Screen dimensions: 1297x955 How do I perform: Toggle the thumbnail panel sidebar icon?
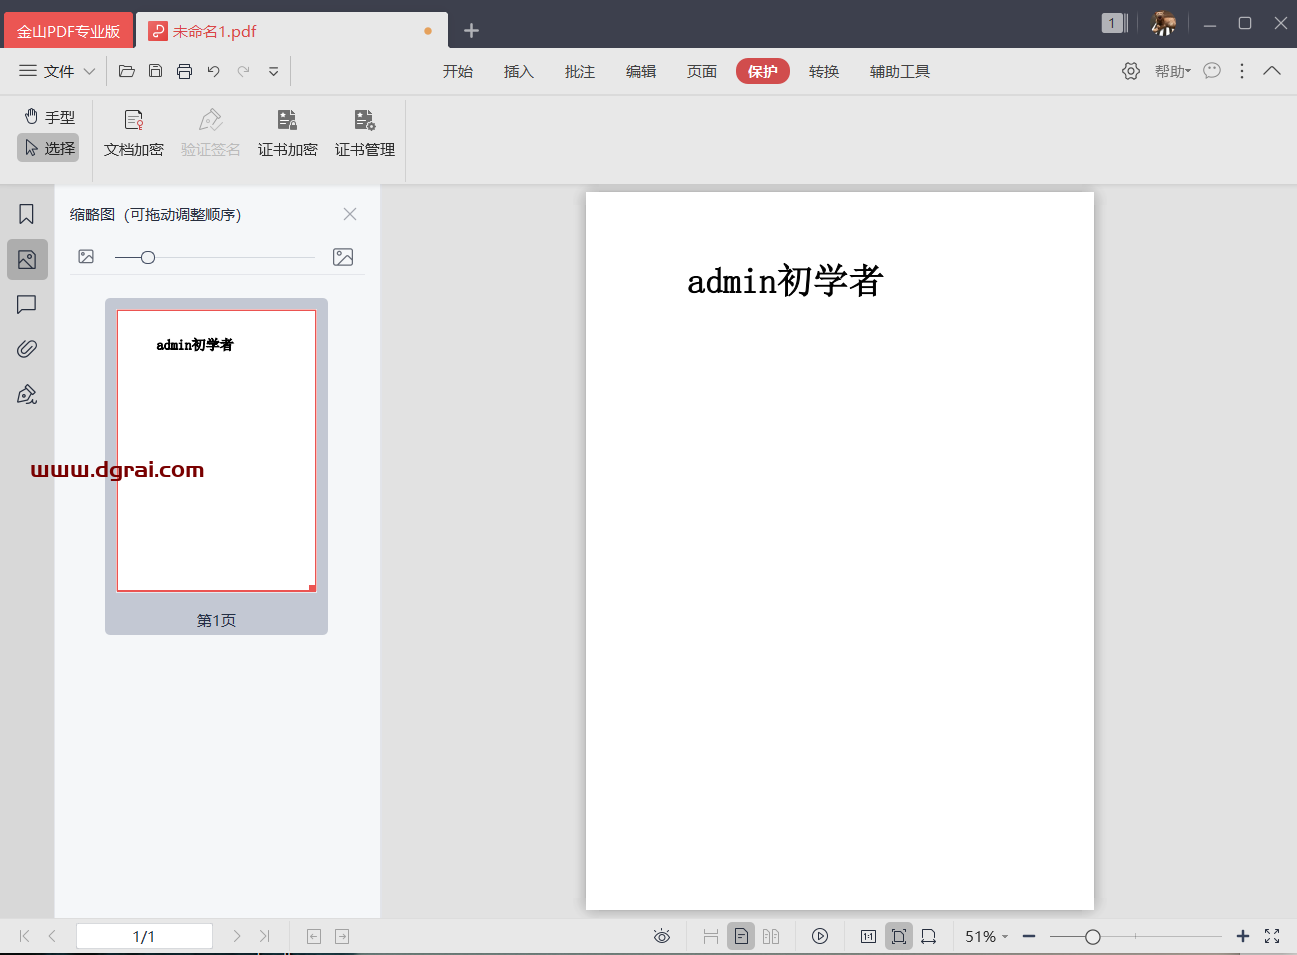click(27, 260)
